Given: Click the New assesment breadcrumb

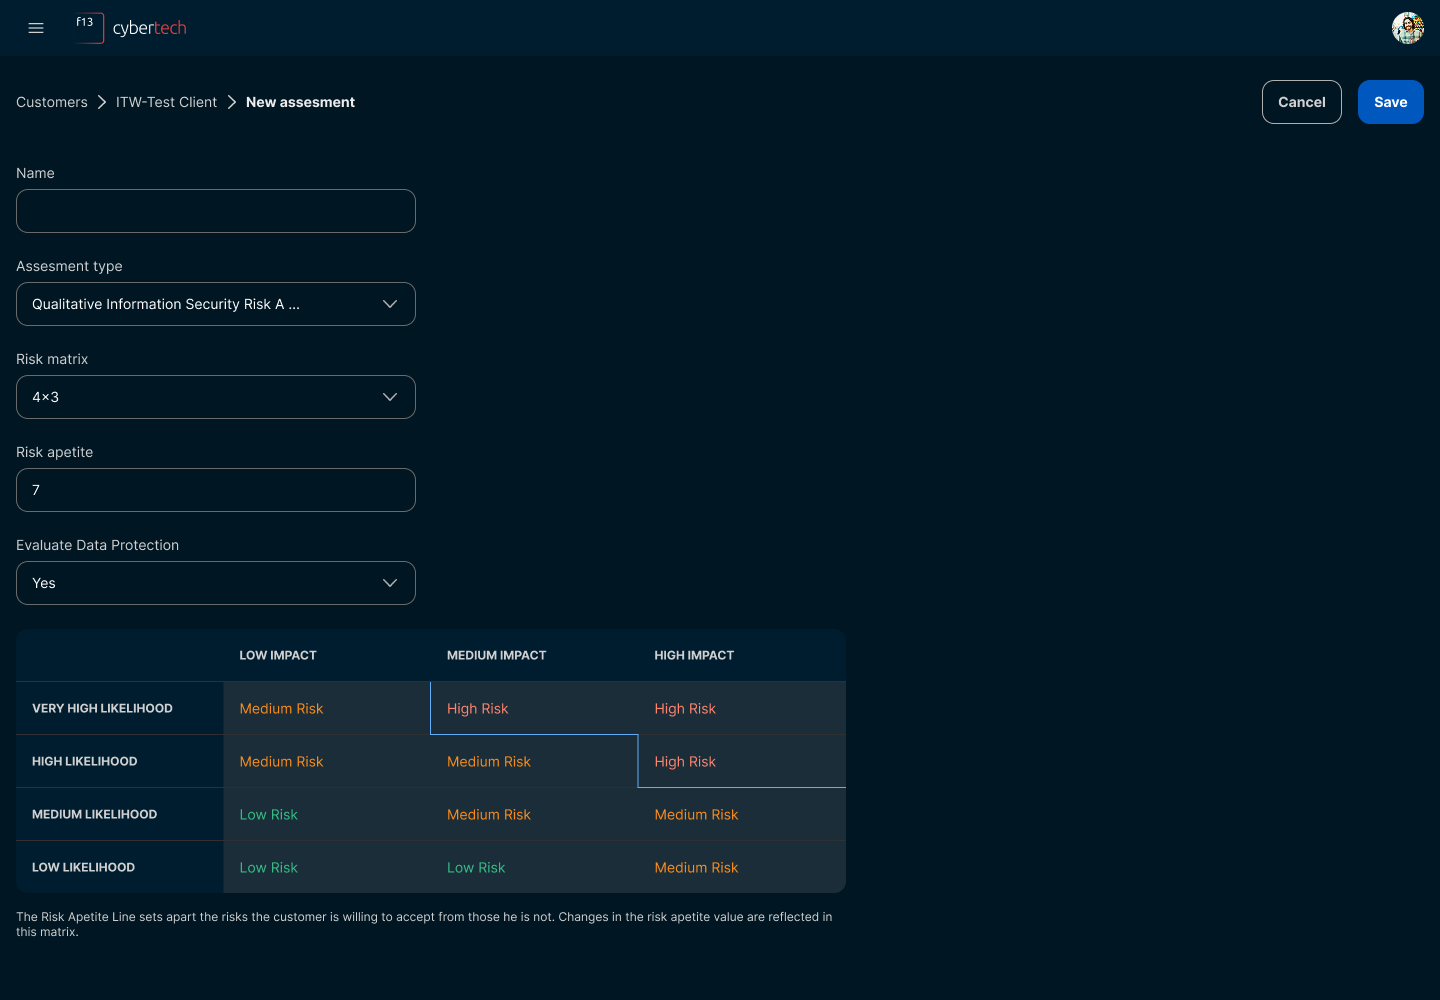Looking at the screenshot, I should [300, 102].
